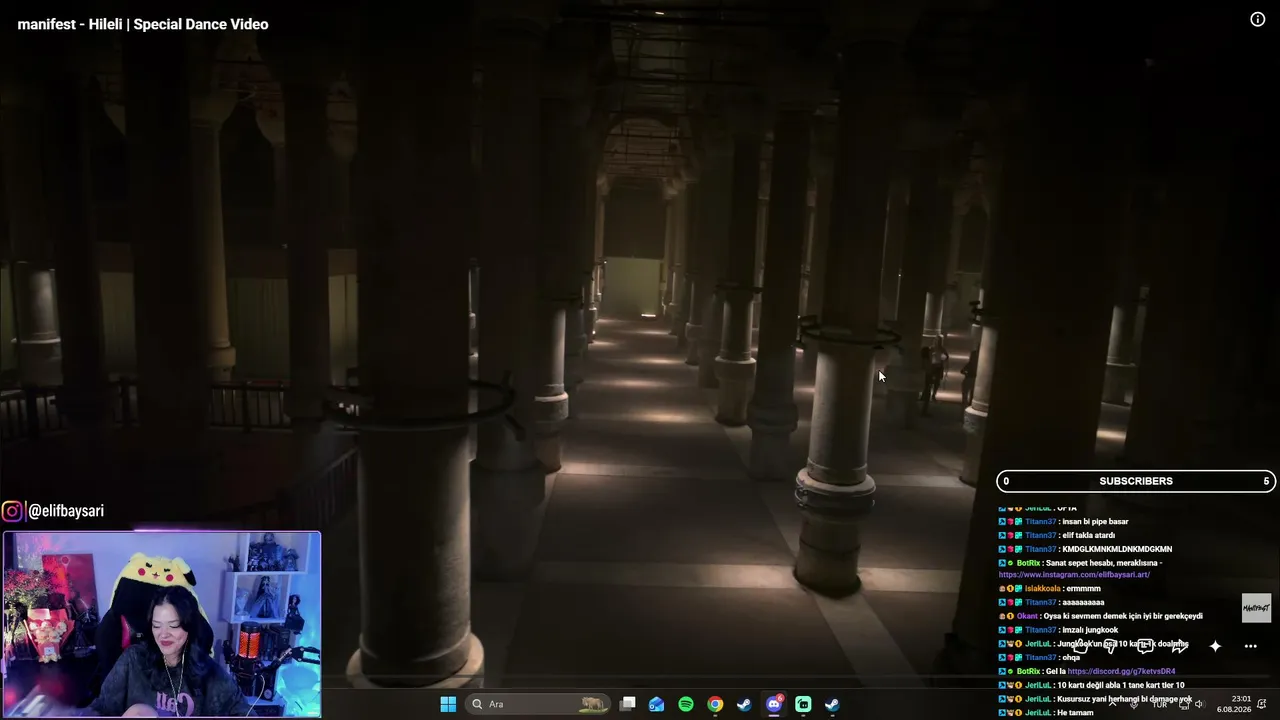Open the three-dot more options menu

tap(1250, 646)
